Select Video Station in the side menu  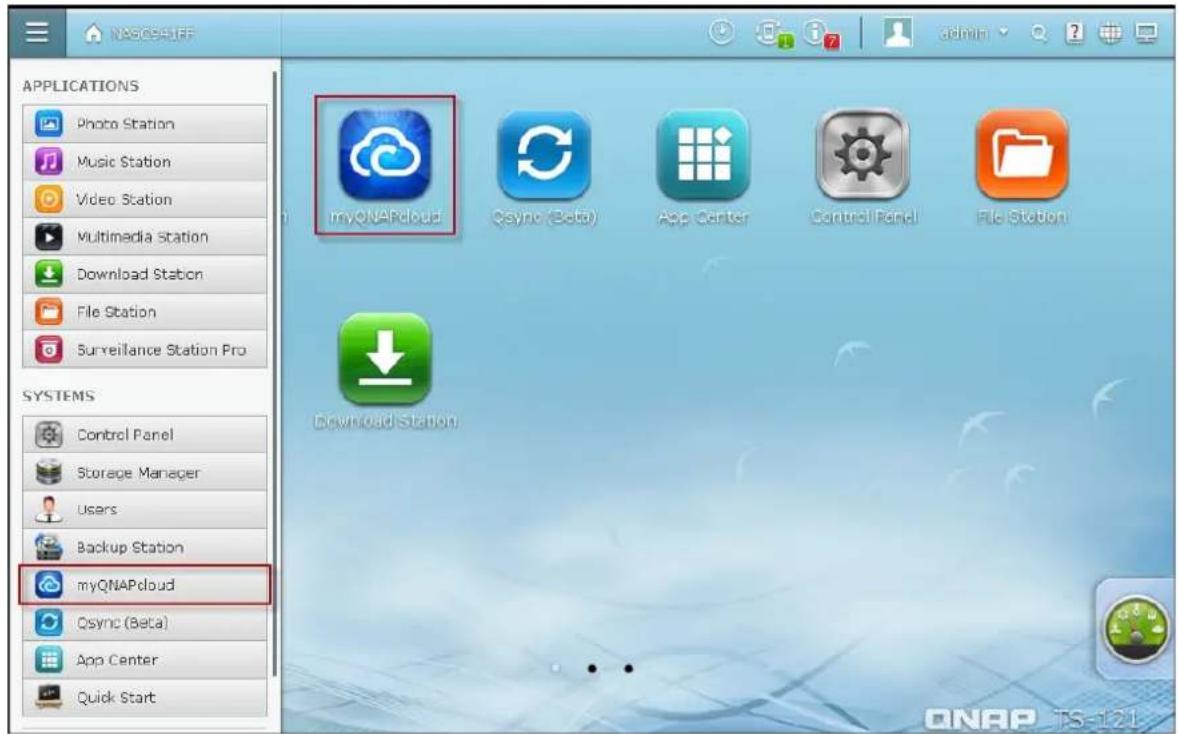point(145,199)
